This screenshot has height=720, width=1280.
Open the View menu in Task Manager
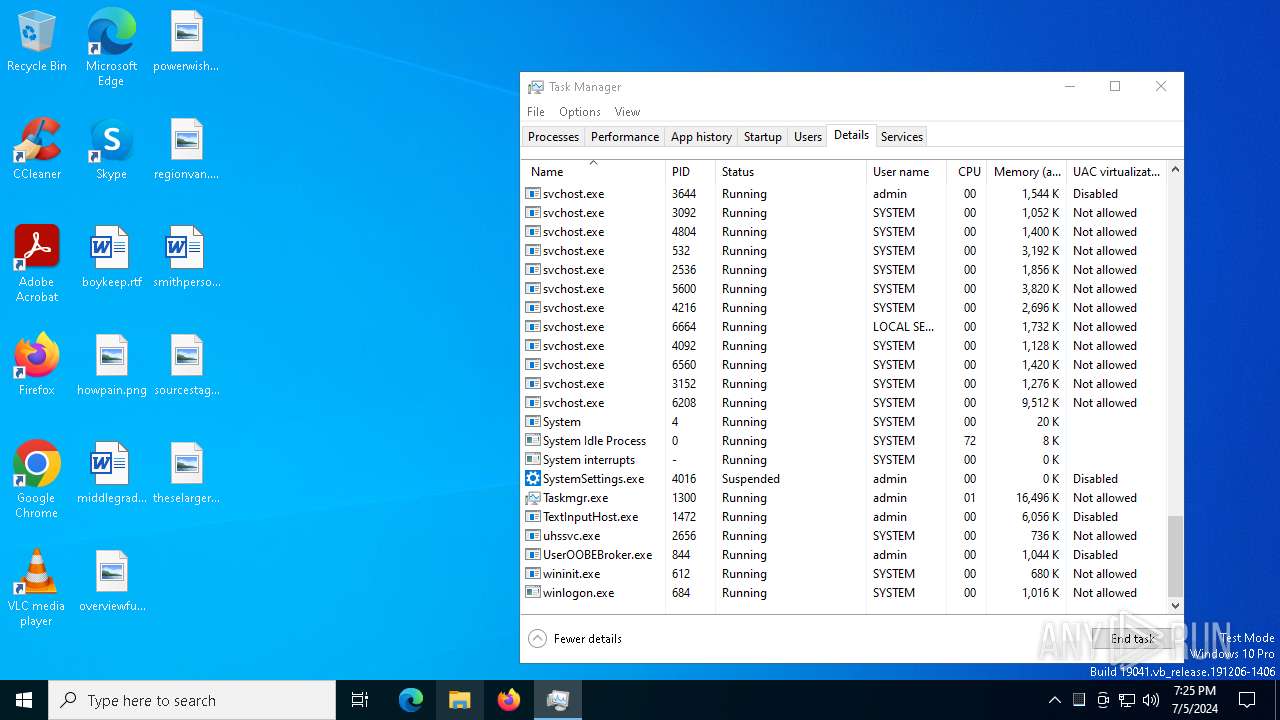pyautogui.click(x=627, y=111)
